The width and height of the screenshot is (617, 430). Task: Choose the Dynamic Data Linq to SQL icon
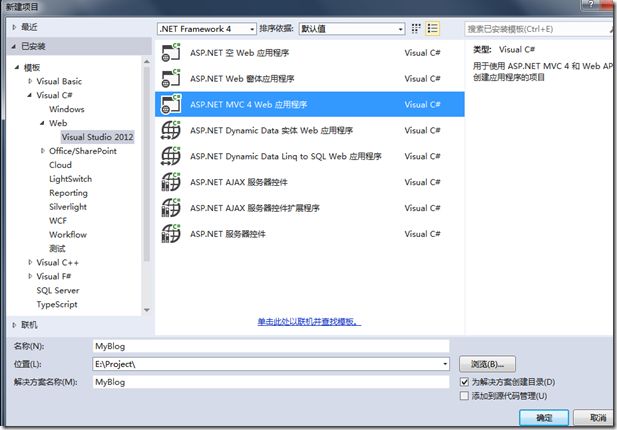pos(171,156)
